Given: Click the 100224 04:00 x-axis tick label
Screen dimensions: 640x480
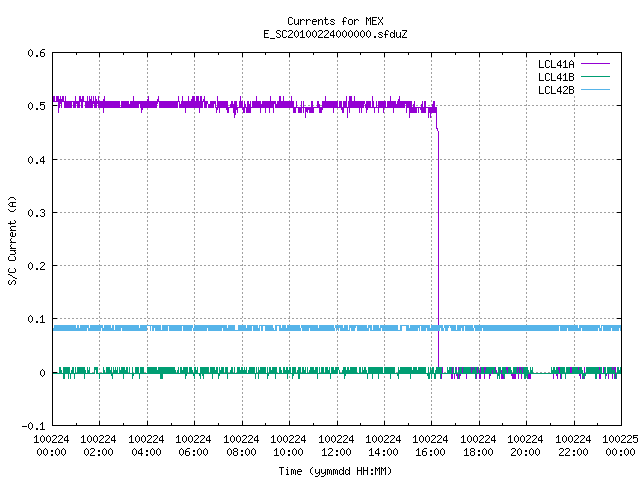Looking at the screenshot, I should pyautogui.click(x=146, y=446).
